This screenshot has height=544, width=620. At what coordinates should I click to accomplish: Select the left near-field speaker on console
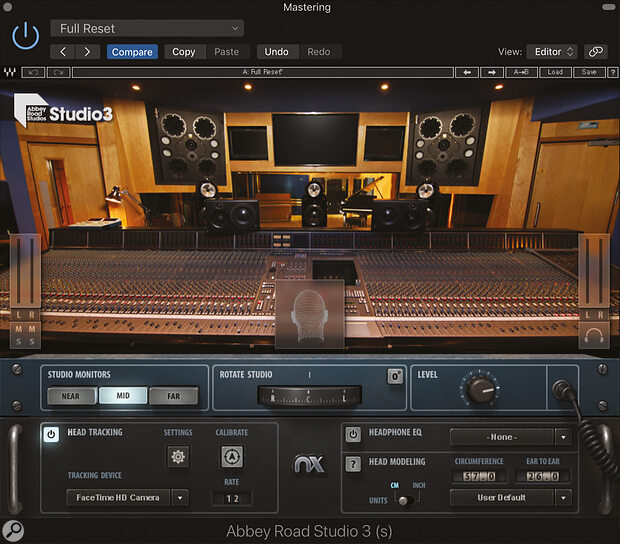coord(232,214)
